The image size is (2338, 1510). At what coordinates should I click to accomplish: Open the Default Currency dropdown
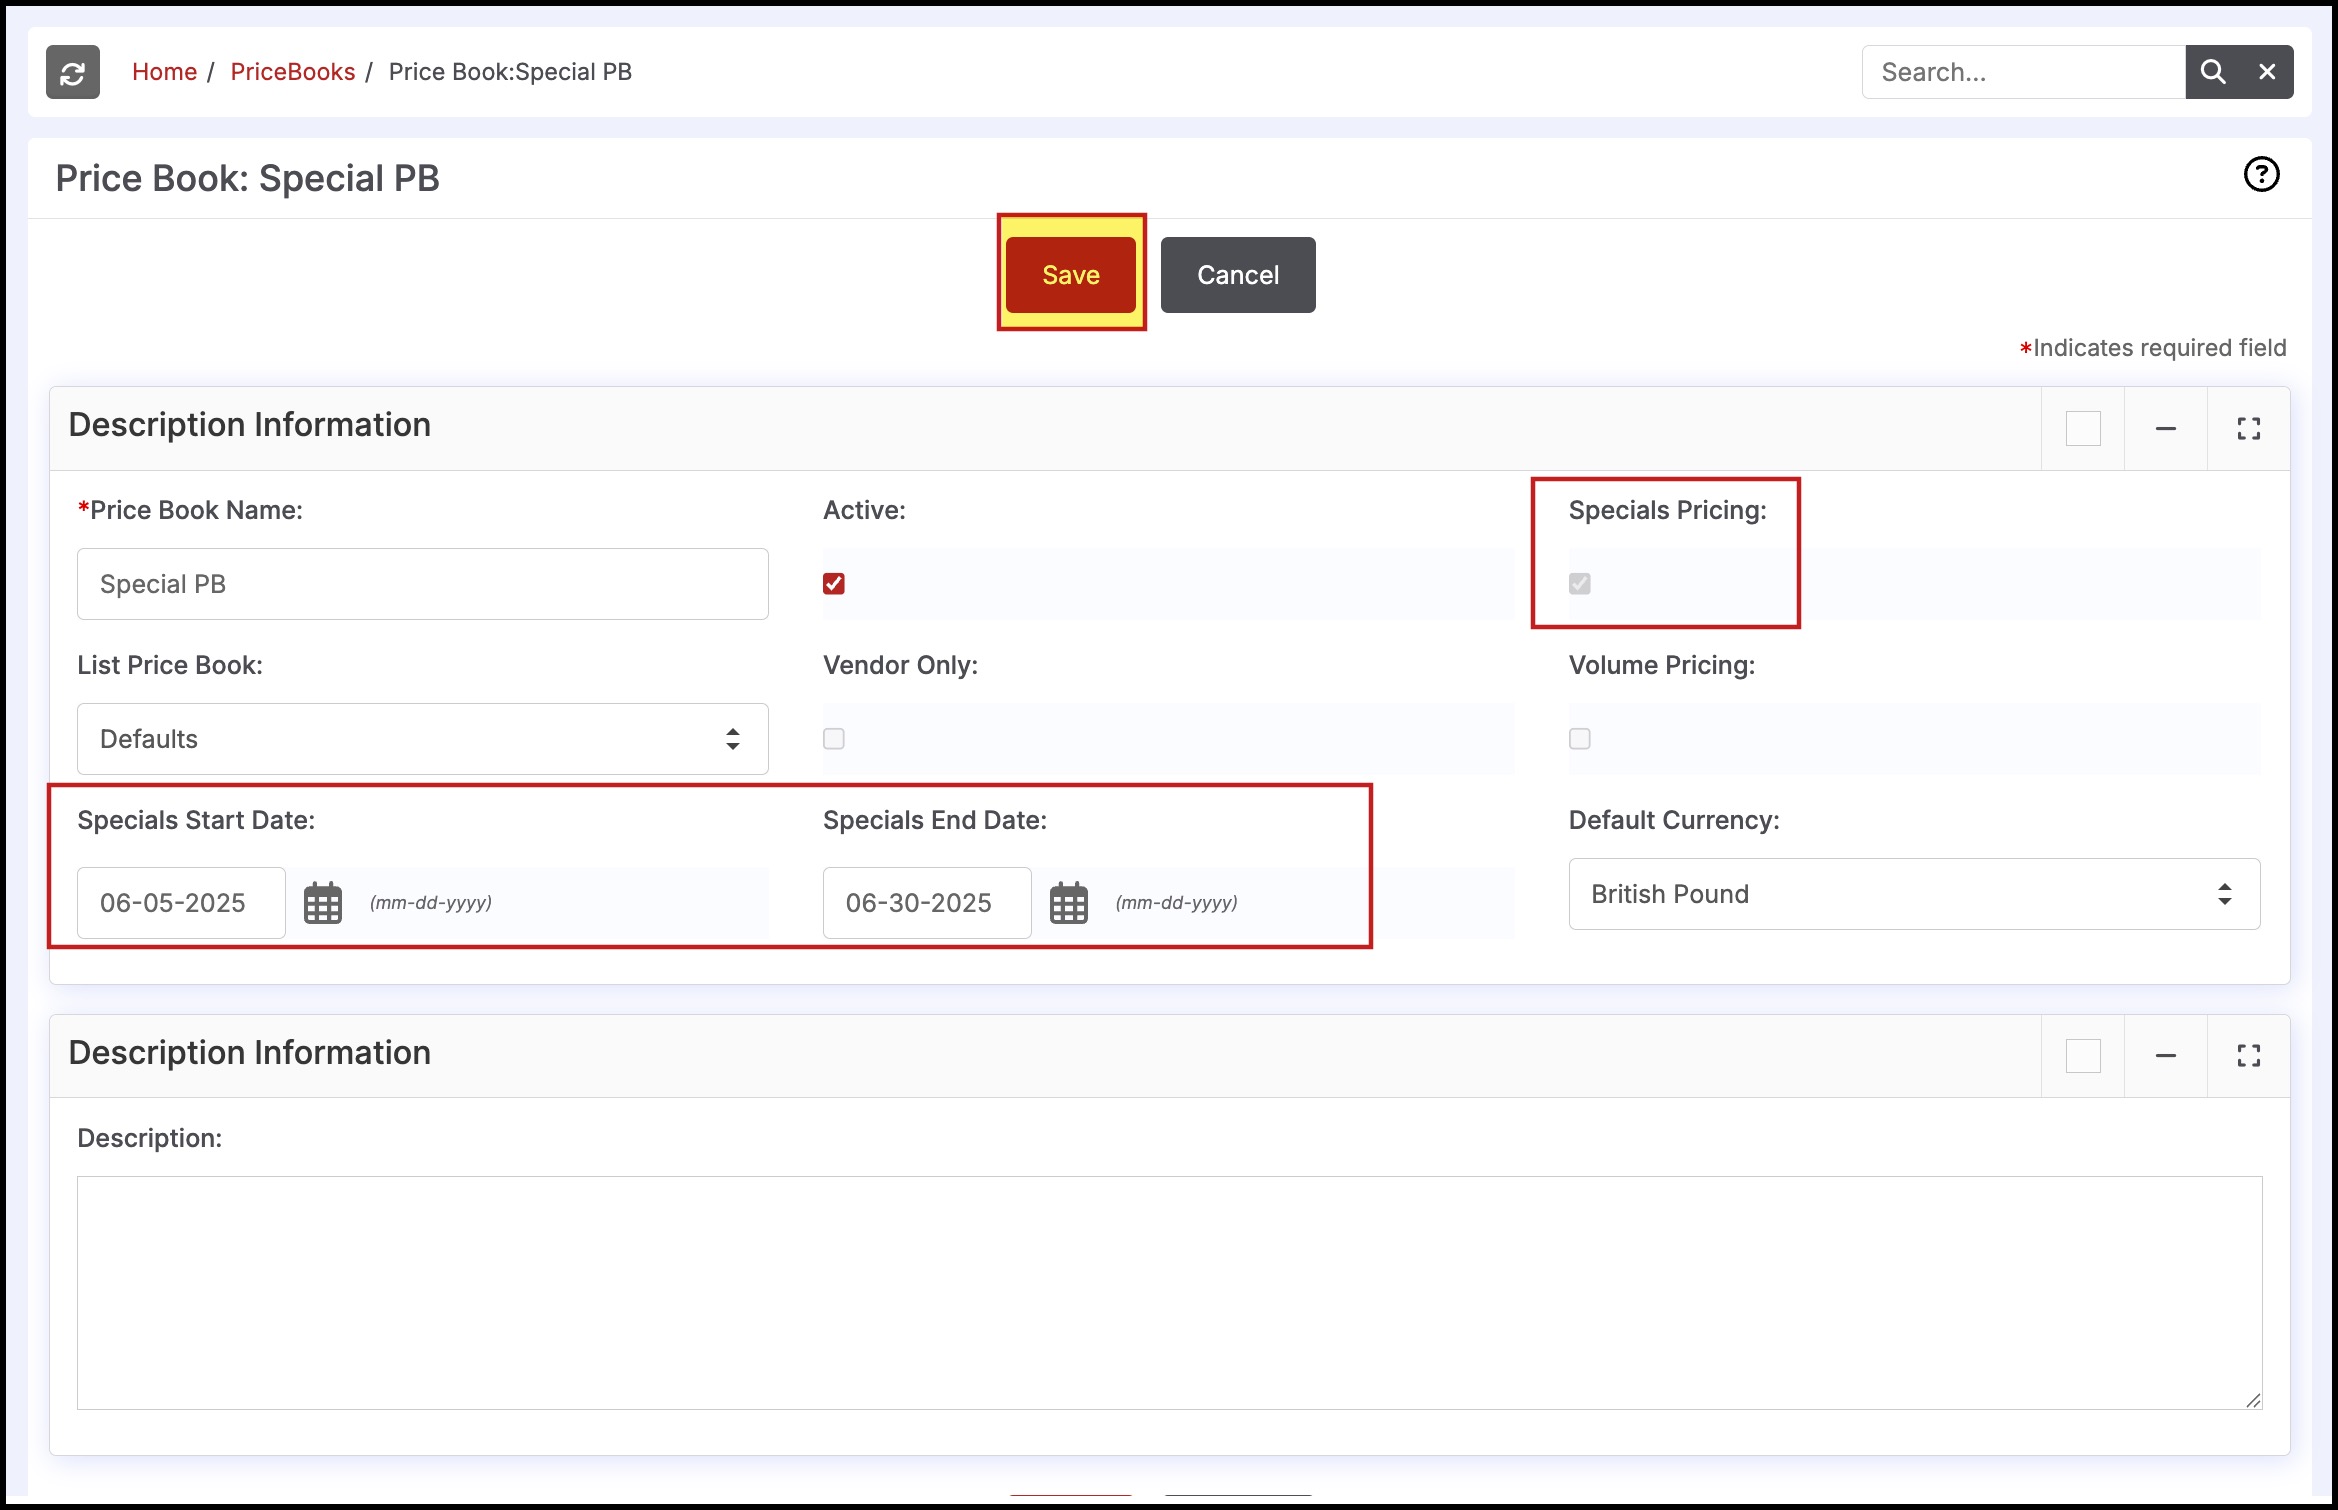click(1913, 894)
